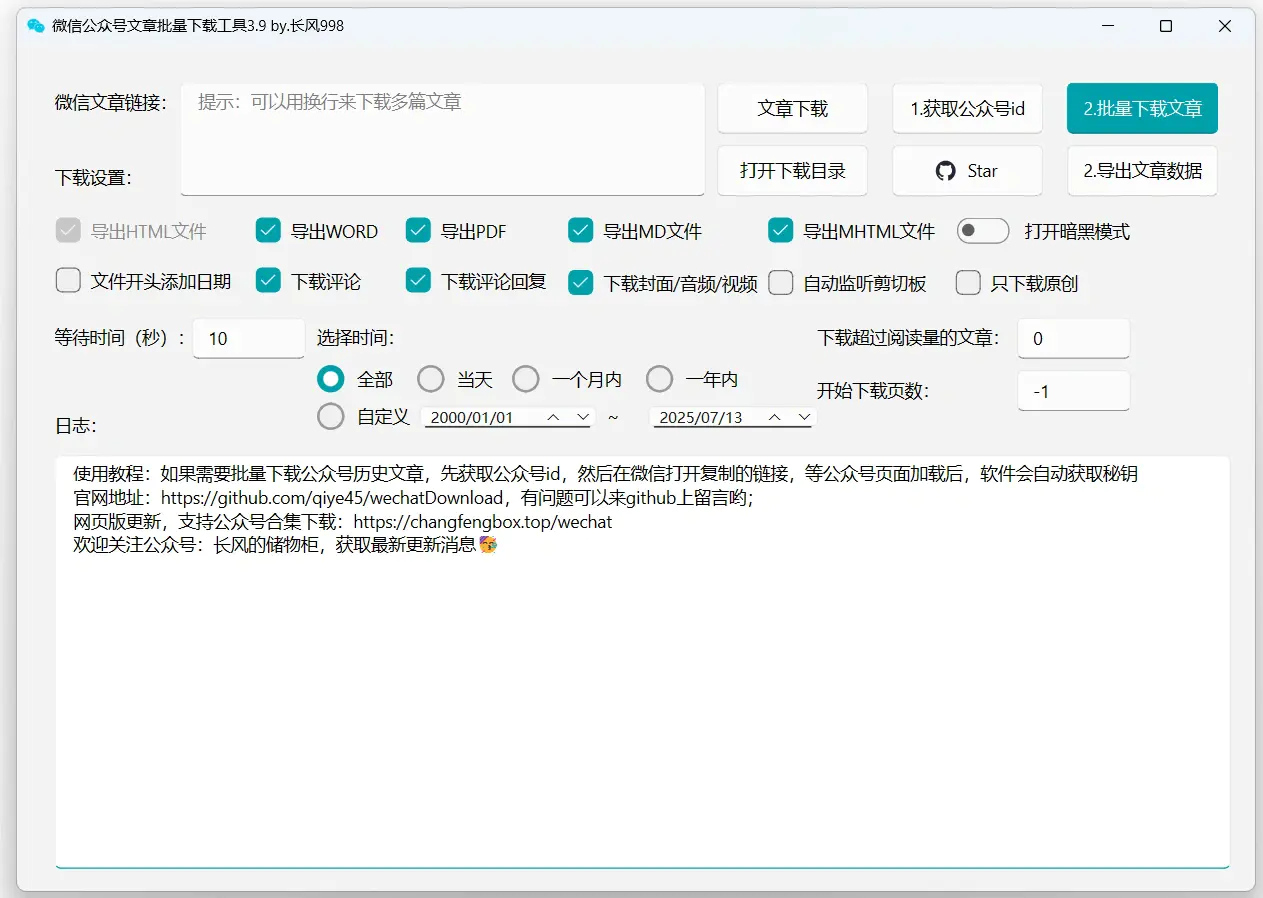This screenshot has height=898, width=1263.
Task: Open the start date 2000/01/01 dropdown
Action: point(583,416)
